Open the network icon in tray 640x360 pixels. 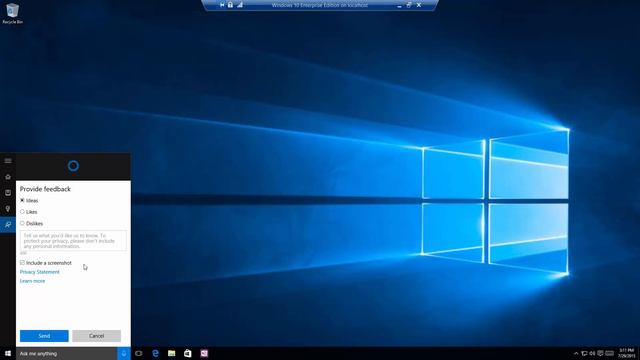tap(584, 353)
